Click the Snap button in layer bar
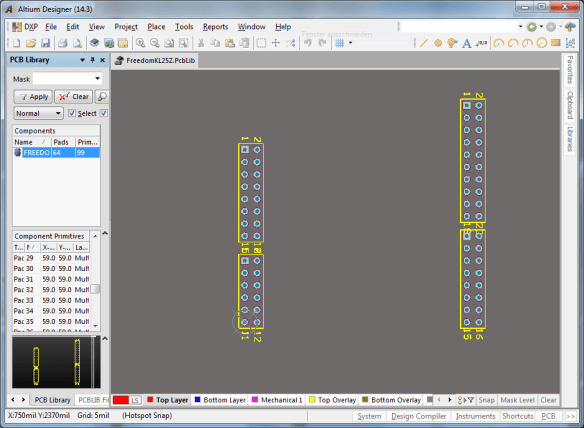This screenshot has height=428, width=584. click(486, 400)
